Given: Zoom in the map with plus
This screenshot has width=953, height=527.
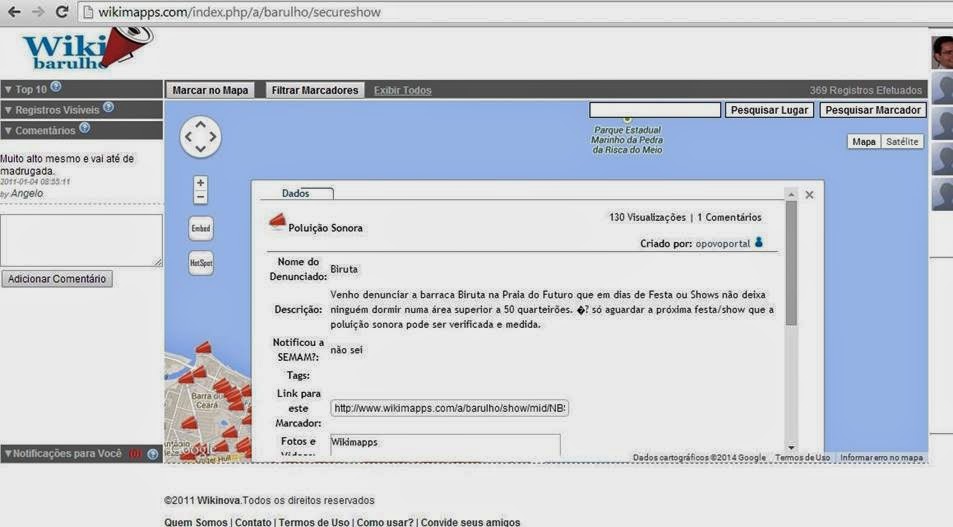Looking at the screenshot, I should (x=200, y=182).
